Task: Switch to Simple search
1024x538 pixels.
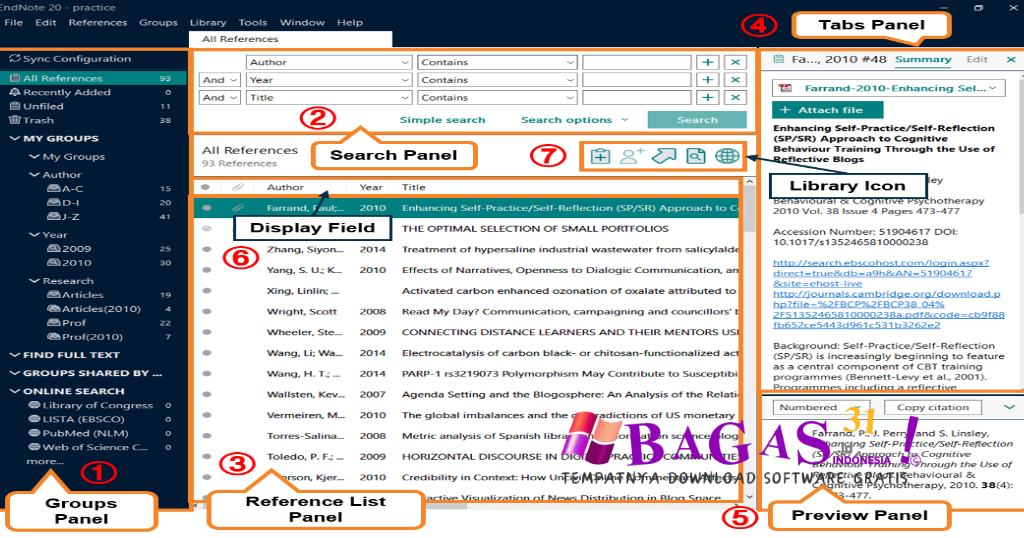Action: pos(442,120)
